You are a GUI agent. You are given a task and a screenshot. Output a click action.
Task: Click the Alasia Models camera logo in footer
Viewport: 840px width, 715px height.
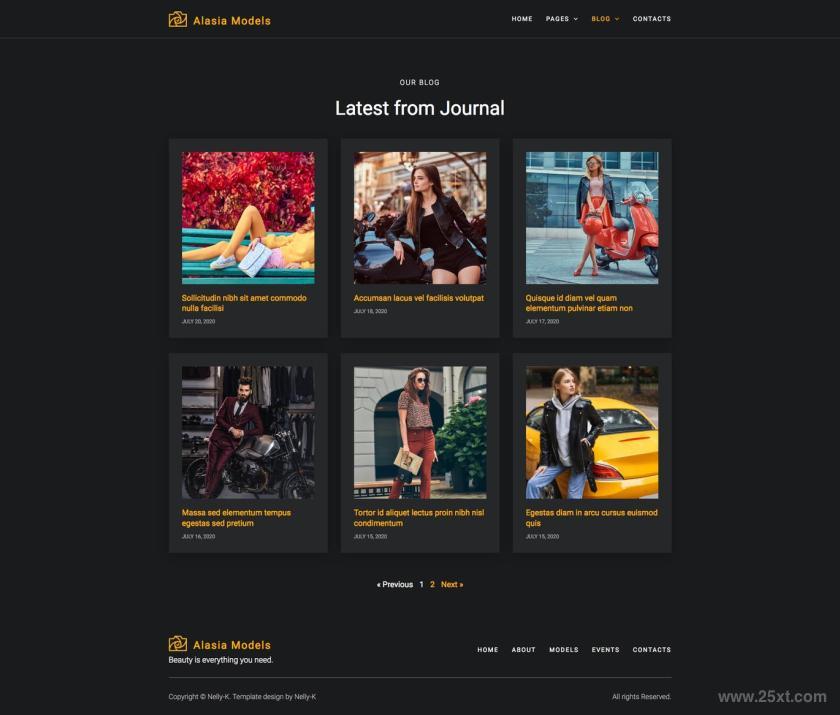[x=178, y=644]
